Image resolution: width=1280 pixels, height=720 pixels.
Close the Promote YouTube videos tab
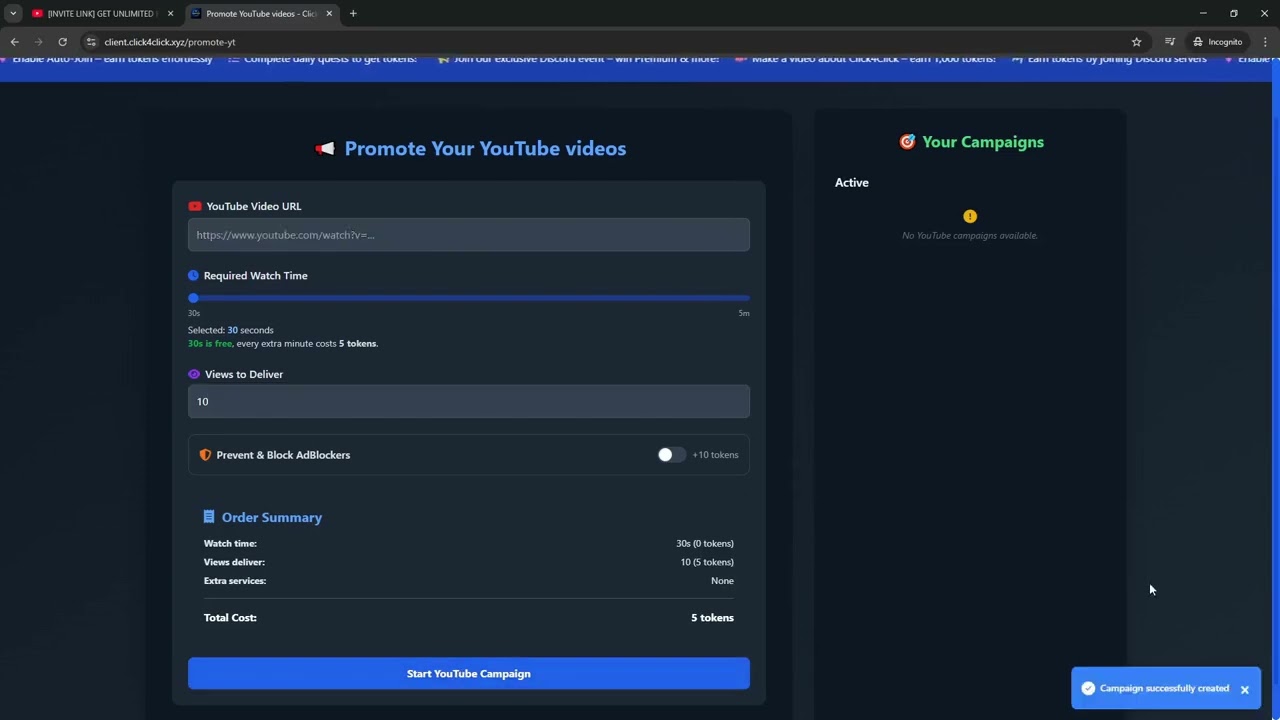(329, 14)
